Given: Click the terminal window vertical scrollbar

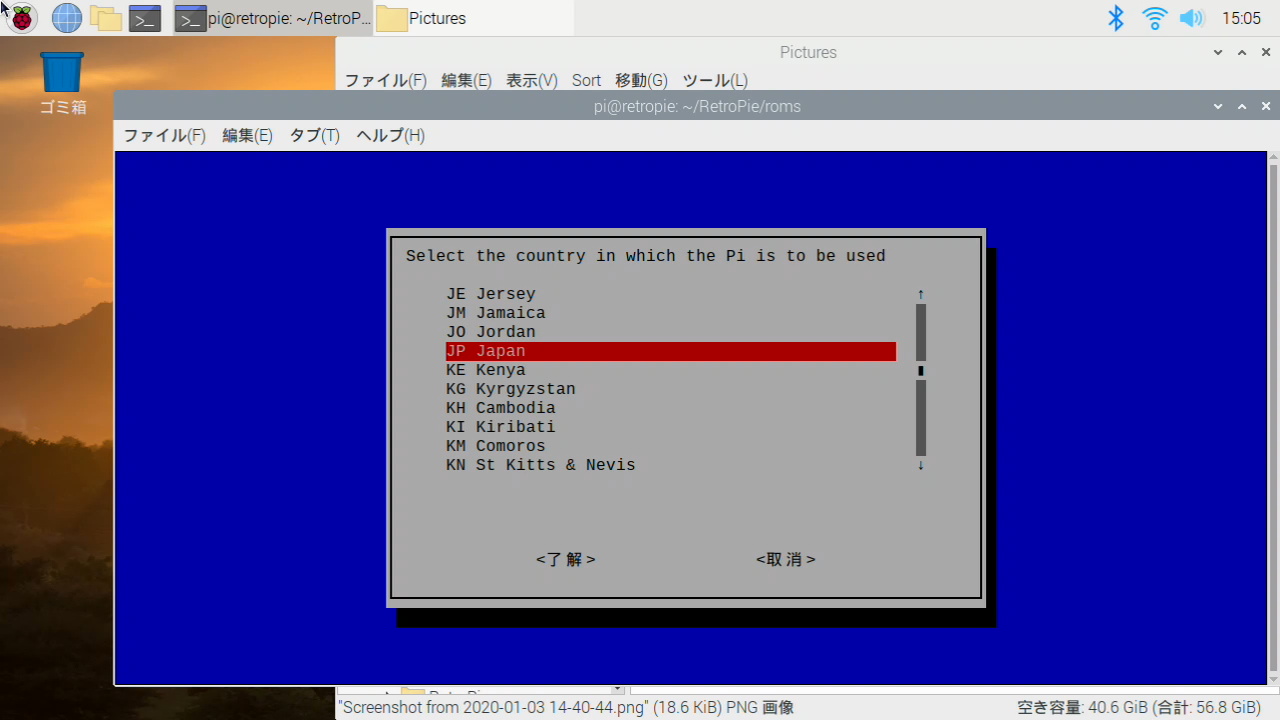Looking at the screenshot, I should coord(1273,418).
